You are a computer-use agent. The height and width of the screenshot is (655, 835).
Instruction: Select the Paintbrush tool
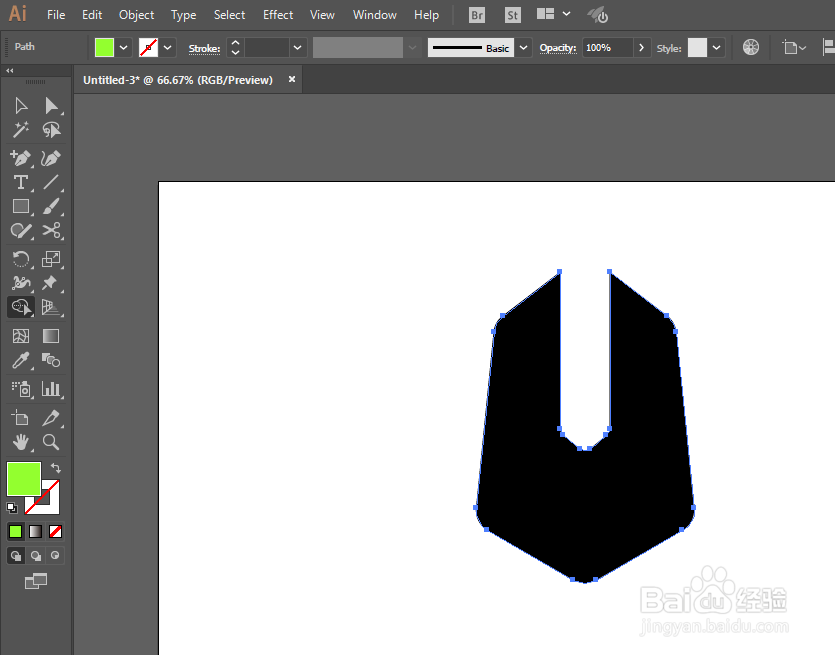(x=52, y=206)
